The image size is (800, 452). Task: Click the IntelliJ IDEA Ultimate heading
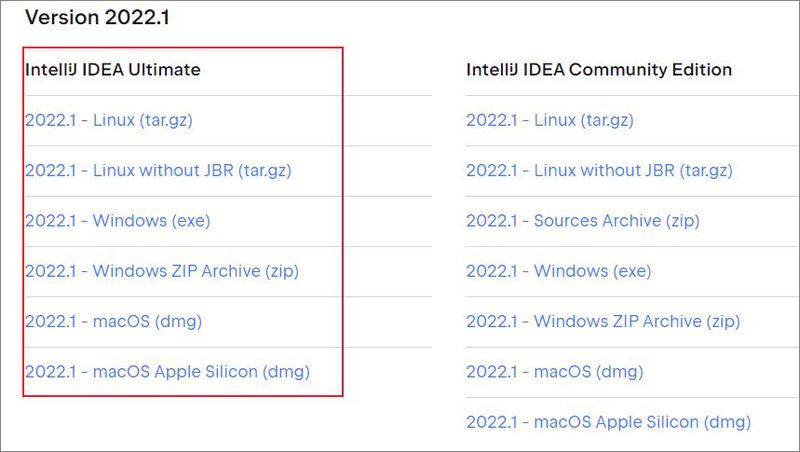click(113, 69)
